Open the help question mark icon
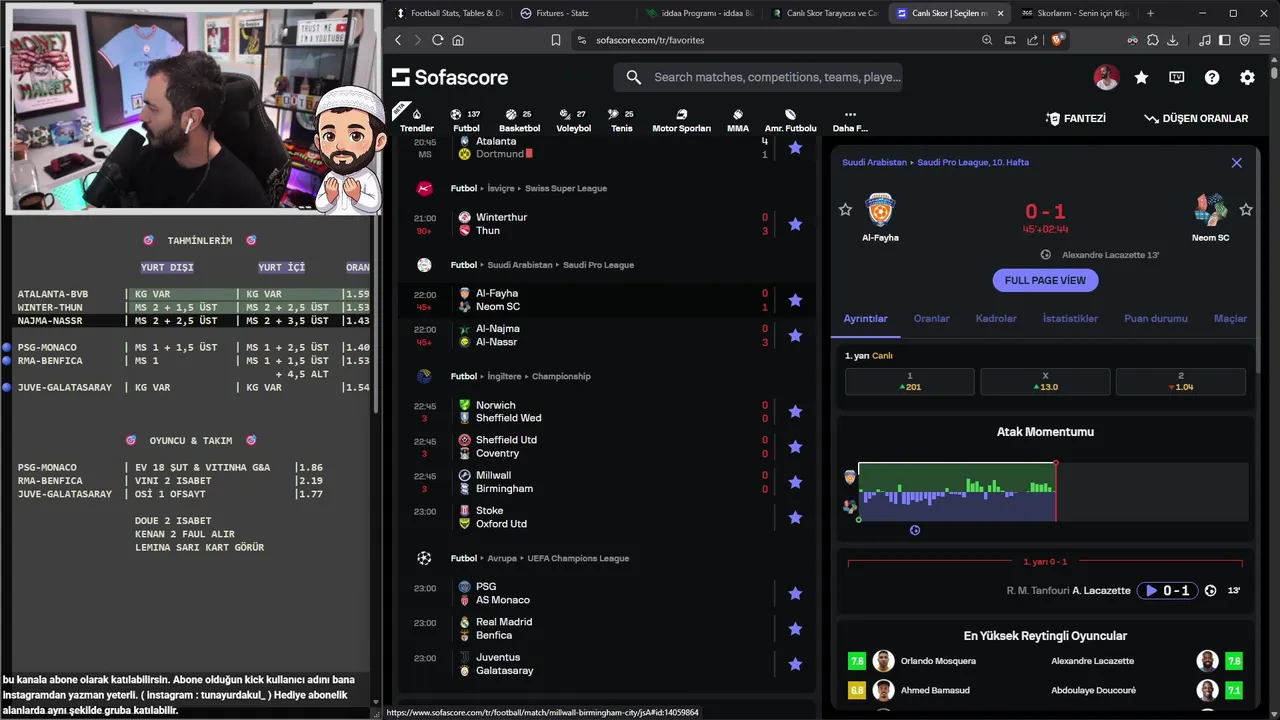 point(1212,78)
